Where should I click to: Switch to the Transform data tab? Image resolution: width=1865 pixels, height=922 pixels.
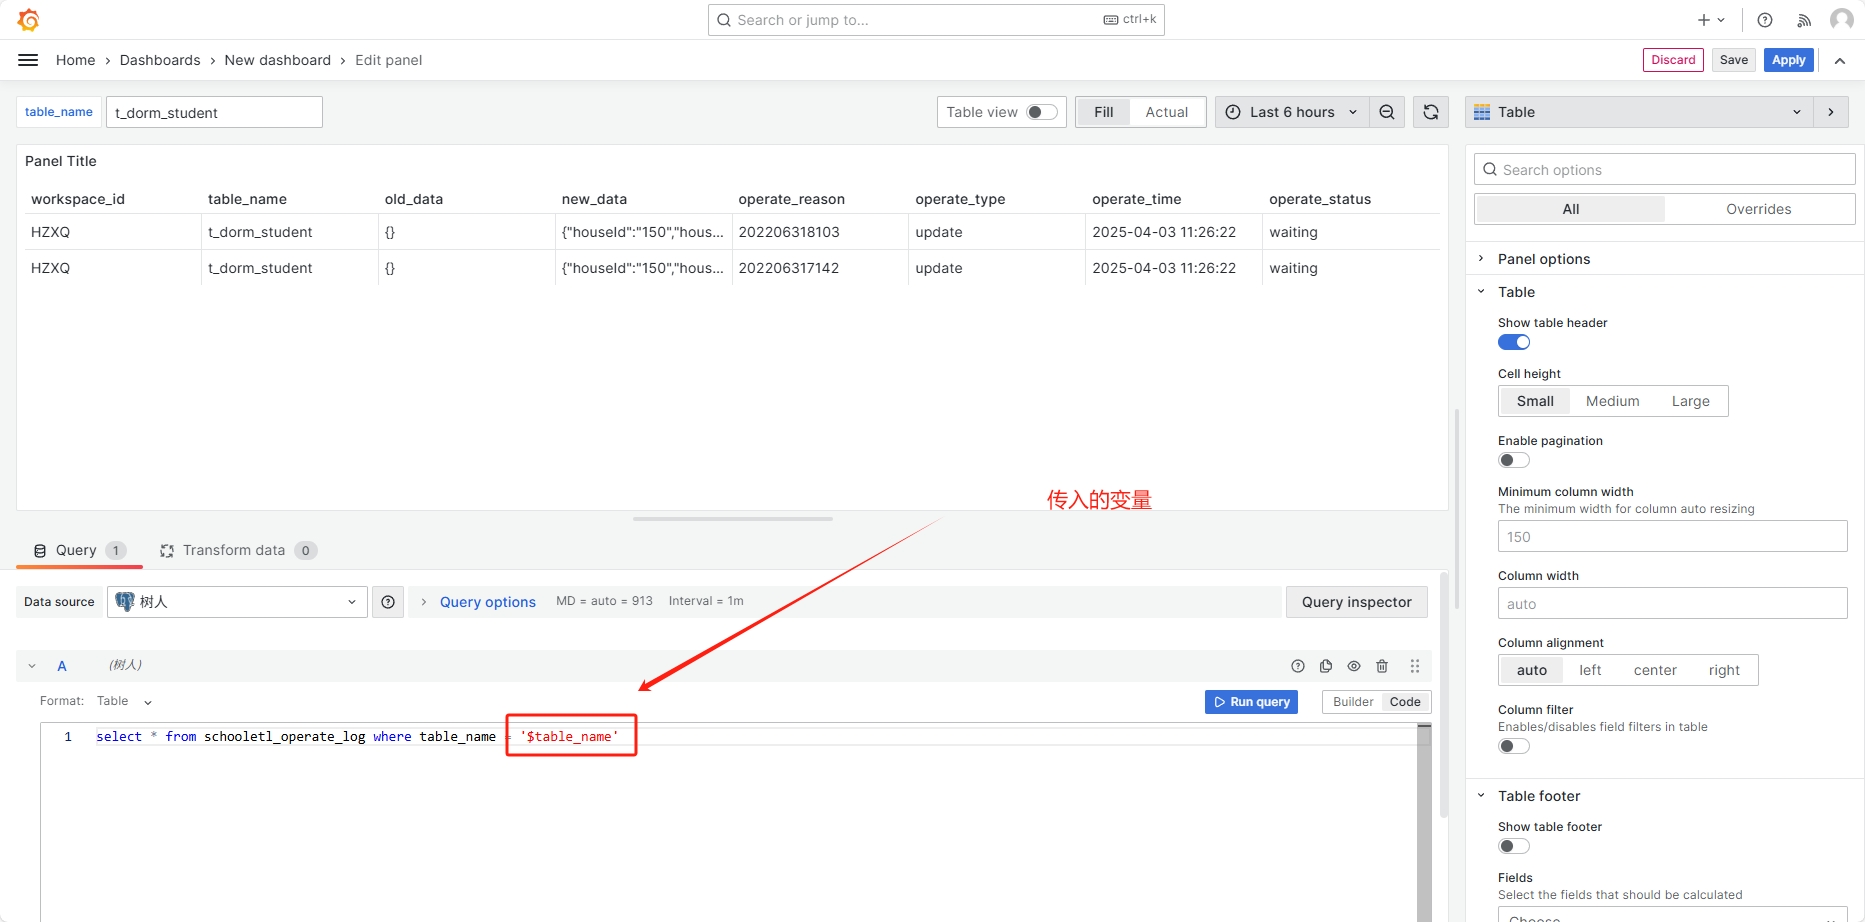(x=233, y=550)
